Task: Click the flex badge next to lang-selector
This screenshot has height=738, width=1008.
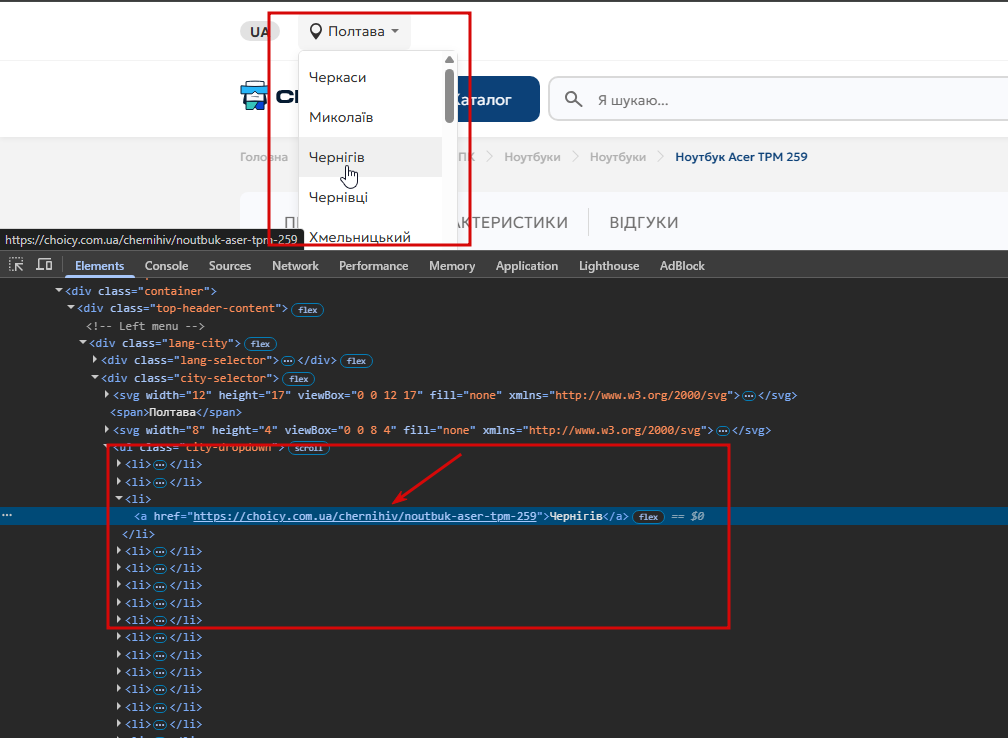Action: pos(356,361)
